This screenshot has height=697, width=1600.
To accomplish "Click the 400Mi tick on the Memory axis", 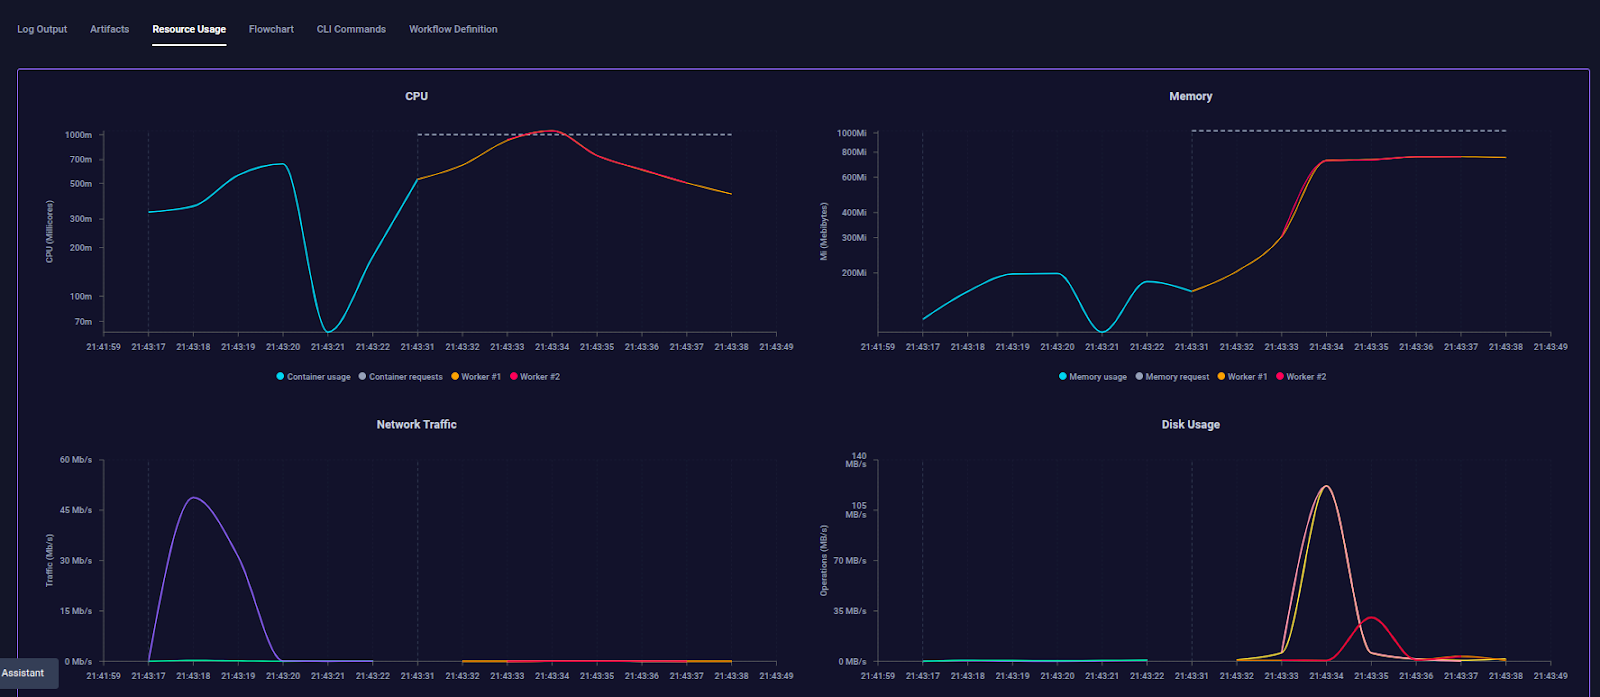I will click(854, 212).
